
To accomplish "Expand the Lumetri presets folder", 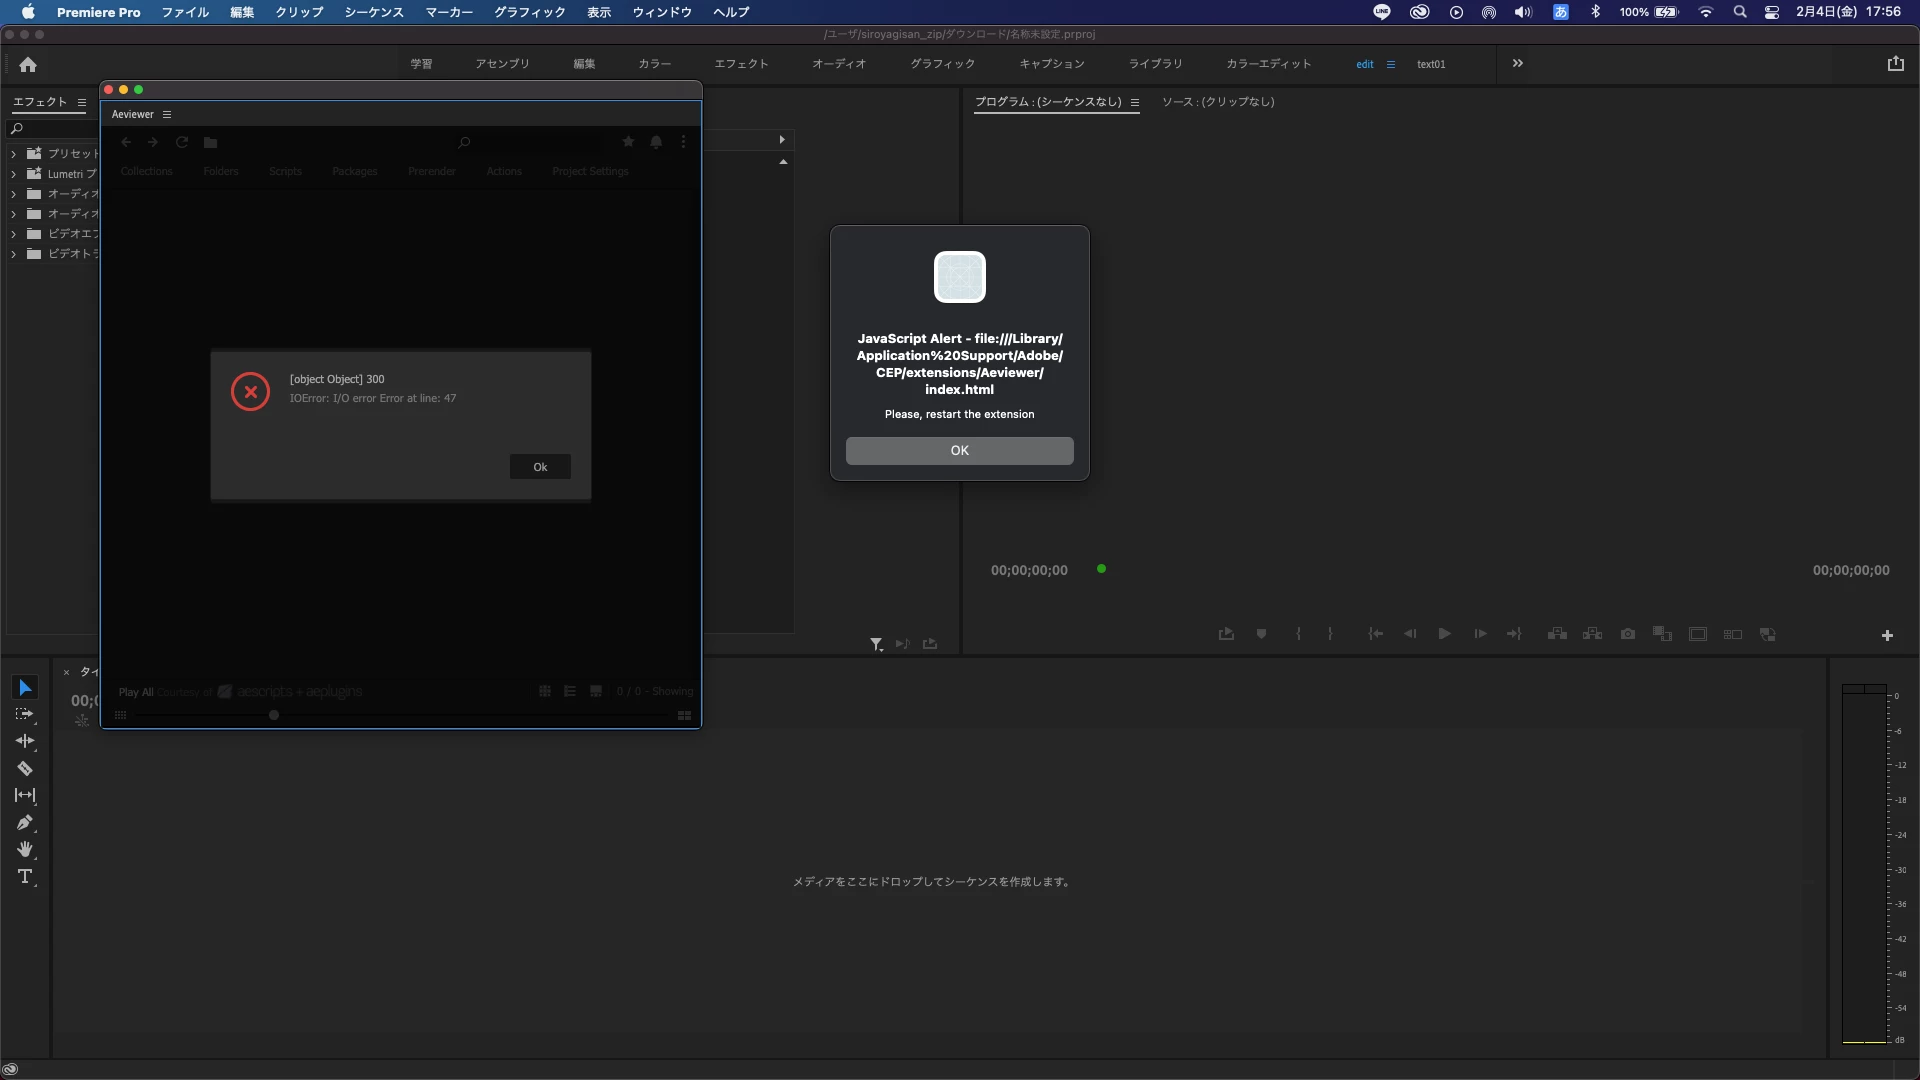I will [x=13, y=174].
